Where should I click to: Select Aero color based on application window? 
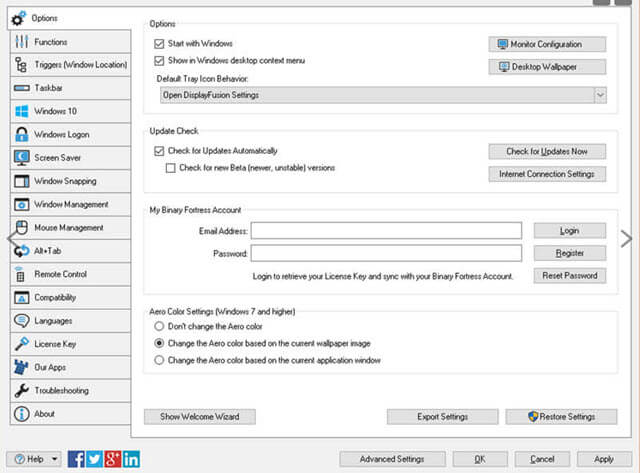pos(159,360)
